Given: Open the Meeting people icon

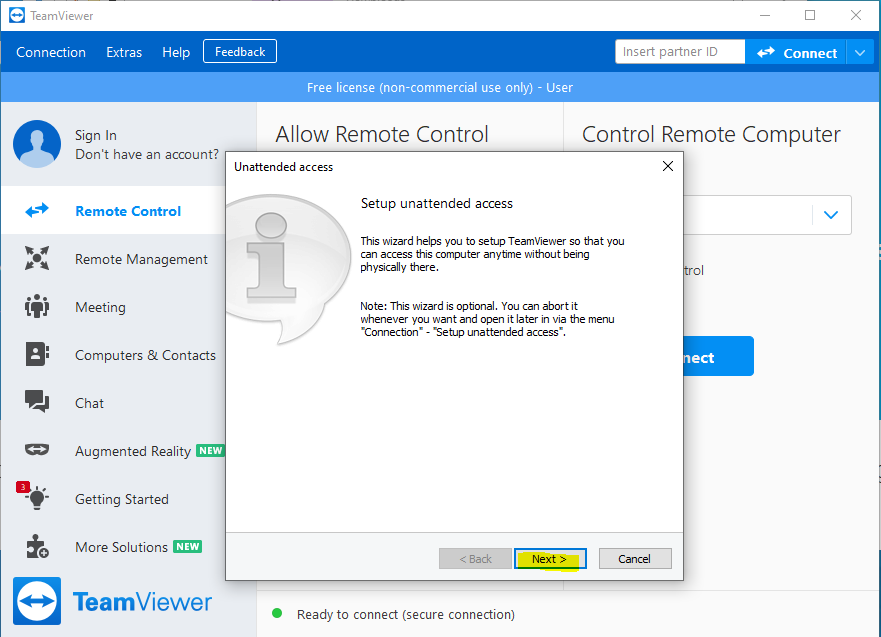Looking at the screenshot, I should 37,307.
